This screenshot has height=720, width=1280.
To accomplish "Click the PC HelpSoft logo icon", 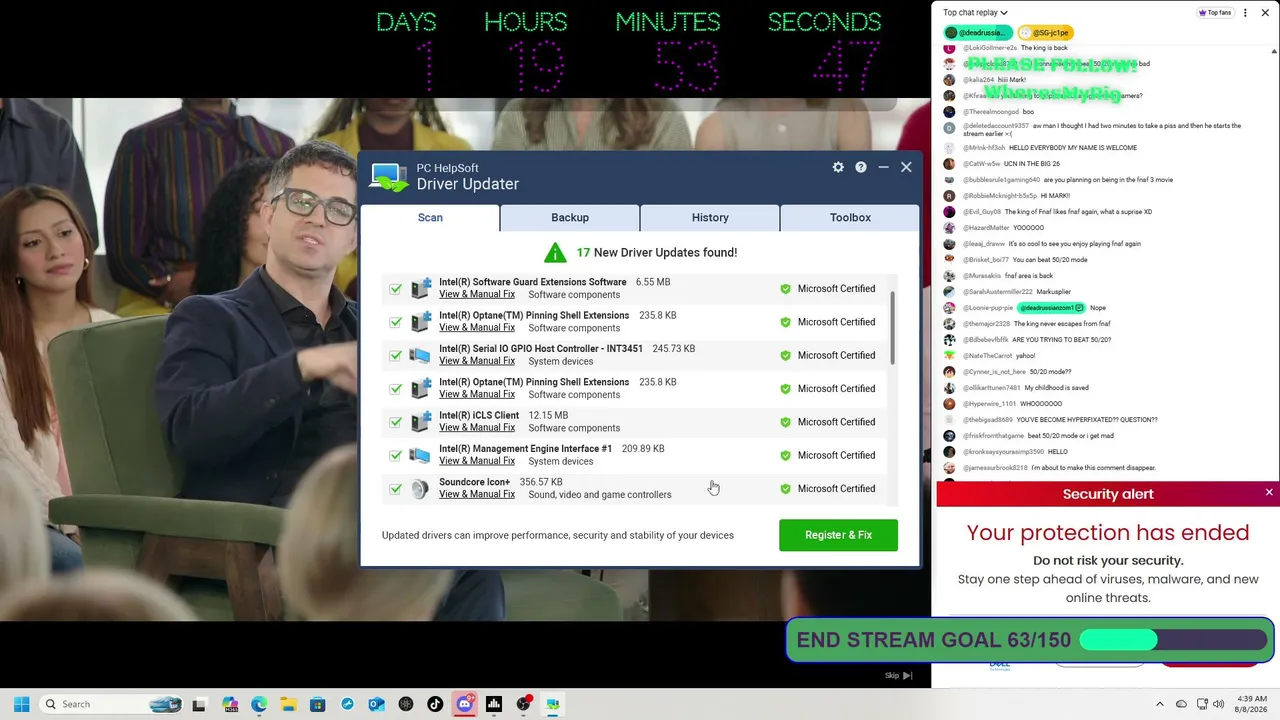I will [389, 177].
